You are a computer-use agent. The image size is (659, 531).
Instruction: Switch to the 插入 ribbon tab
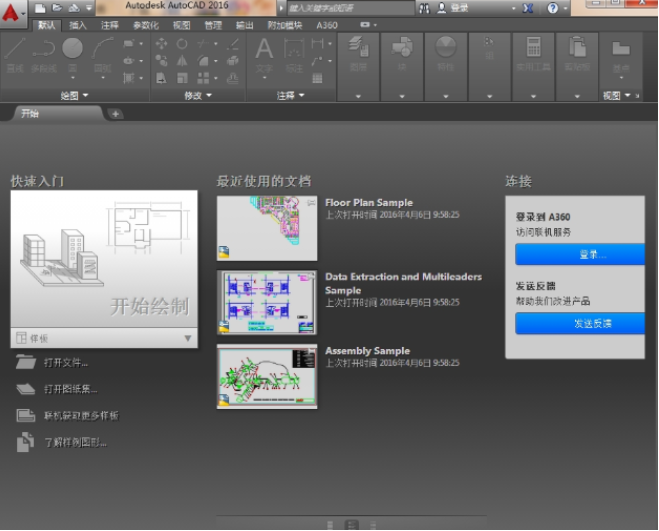tap(77, 25)
